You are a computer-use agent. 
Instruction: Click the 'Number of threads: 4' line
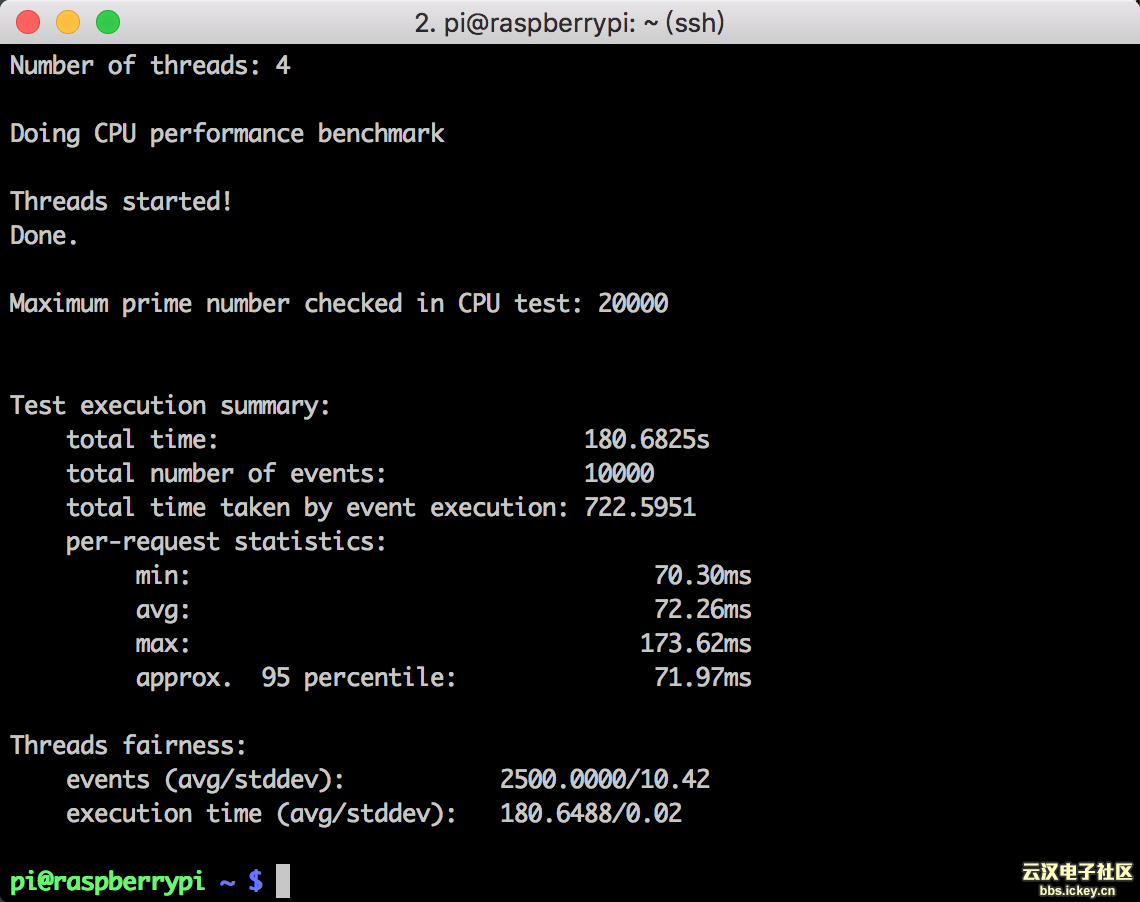click(150, 66)
